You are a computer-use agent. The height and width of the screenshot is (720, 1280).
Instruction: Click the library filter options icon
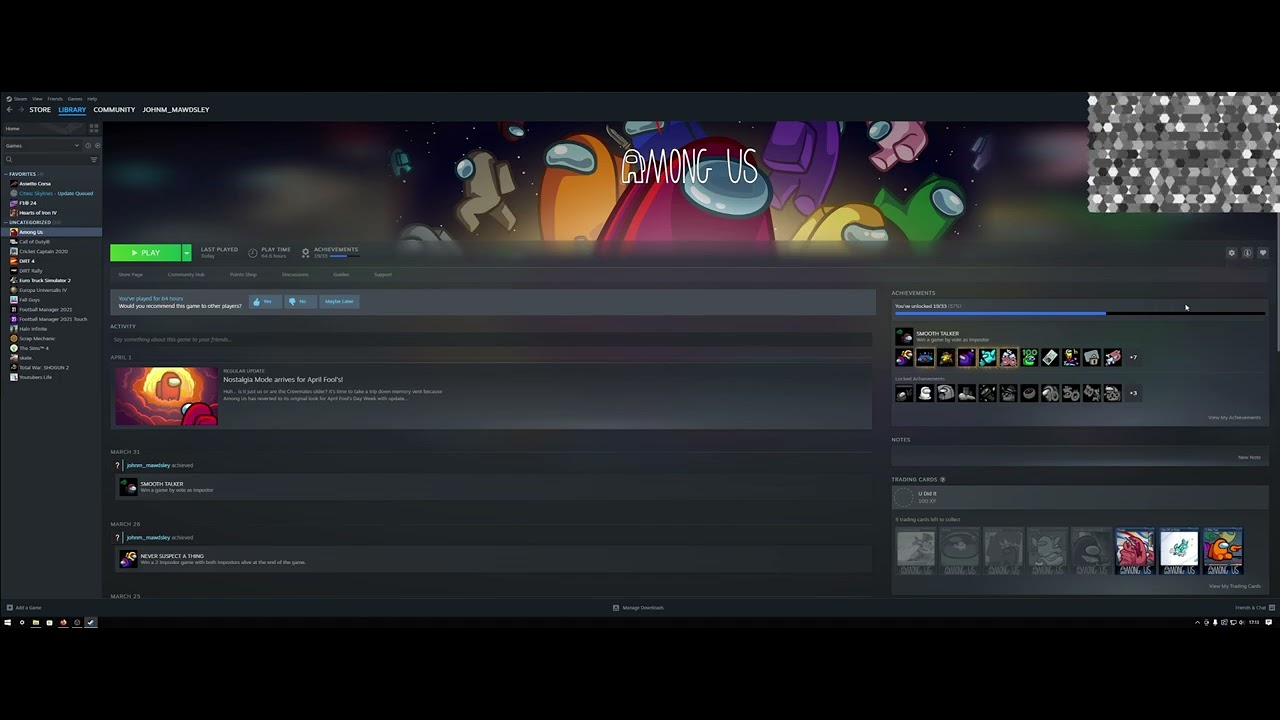click(x=94, y=160)
